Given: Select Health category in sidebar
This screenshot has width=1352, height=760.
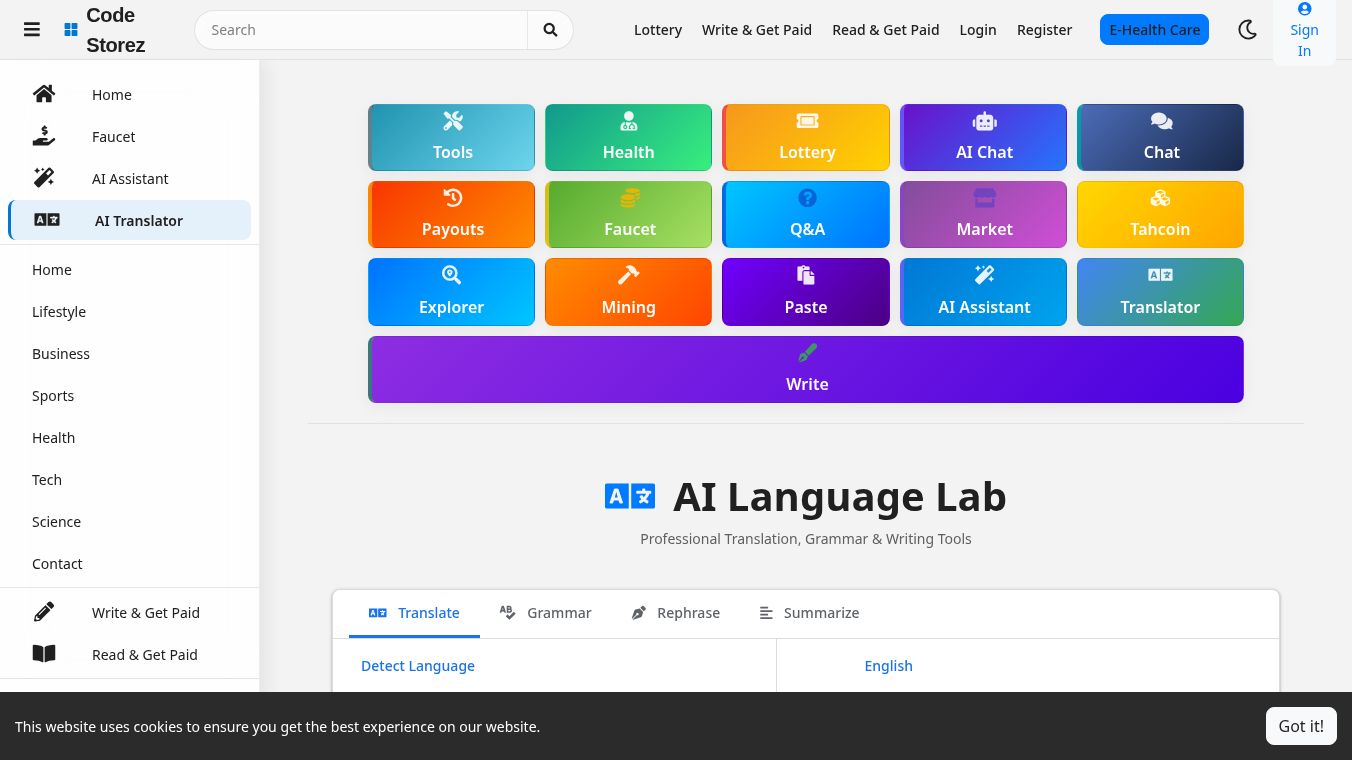Looking at the screenshot, I should coord(53,438).
